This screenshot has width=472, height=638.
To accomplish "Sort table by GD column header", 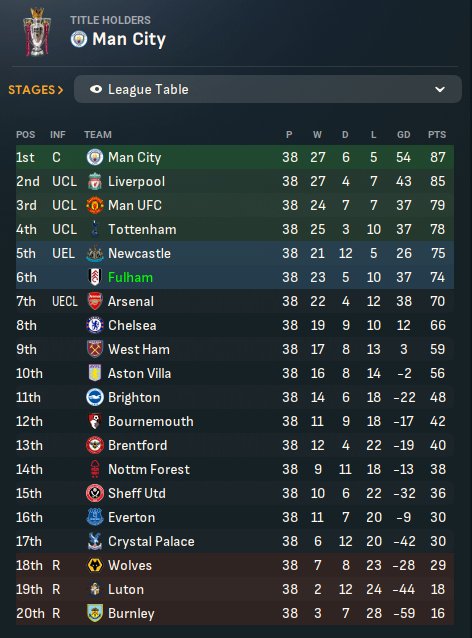I will (404, 135).
